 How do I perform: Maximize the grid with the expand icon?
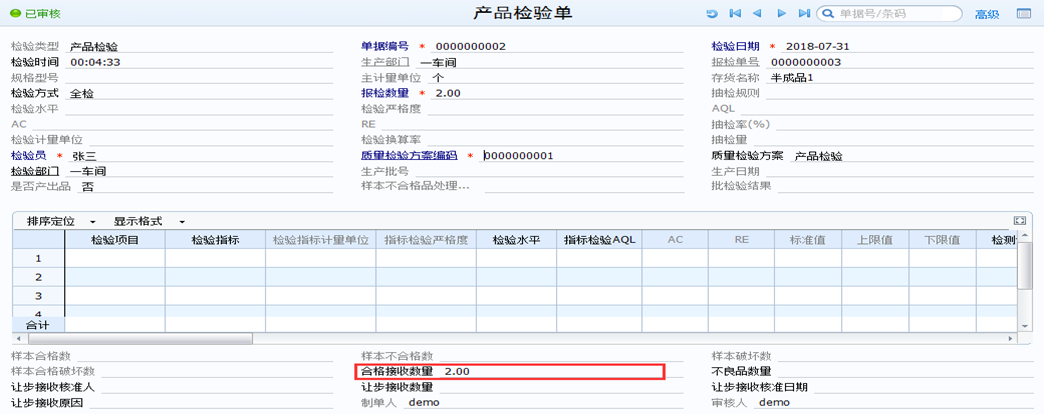[1019, 221]
